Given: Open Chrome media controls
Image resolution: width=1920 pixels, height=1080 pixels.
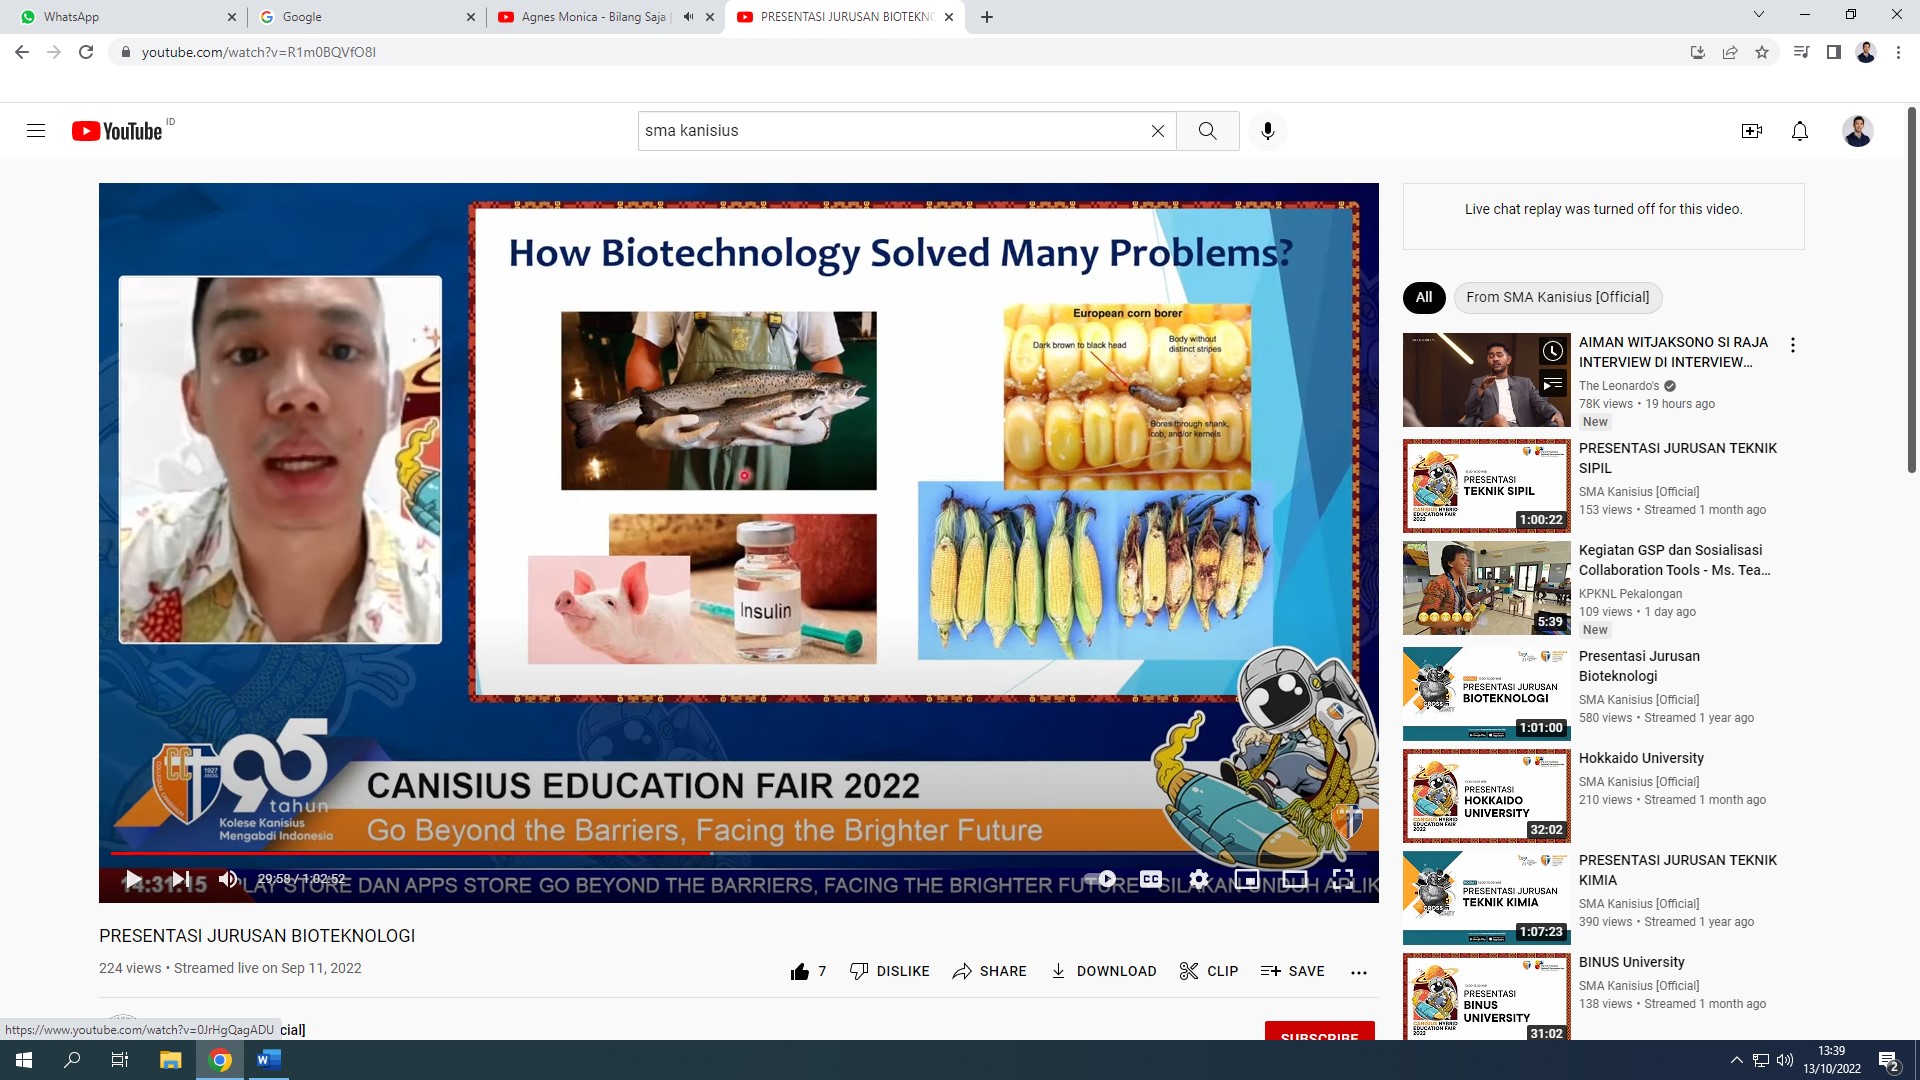Looking at the screenshot, I should point(1801,52).
